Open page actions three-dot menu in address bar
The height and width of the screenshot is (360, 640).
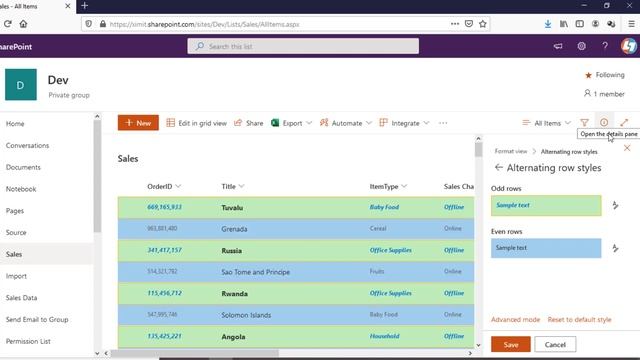pos(455,24)
